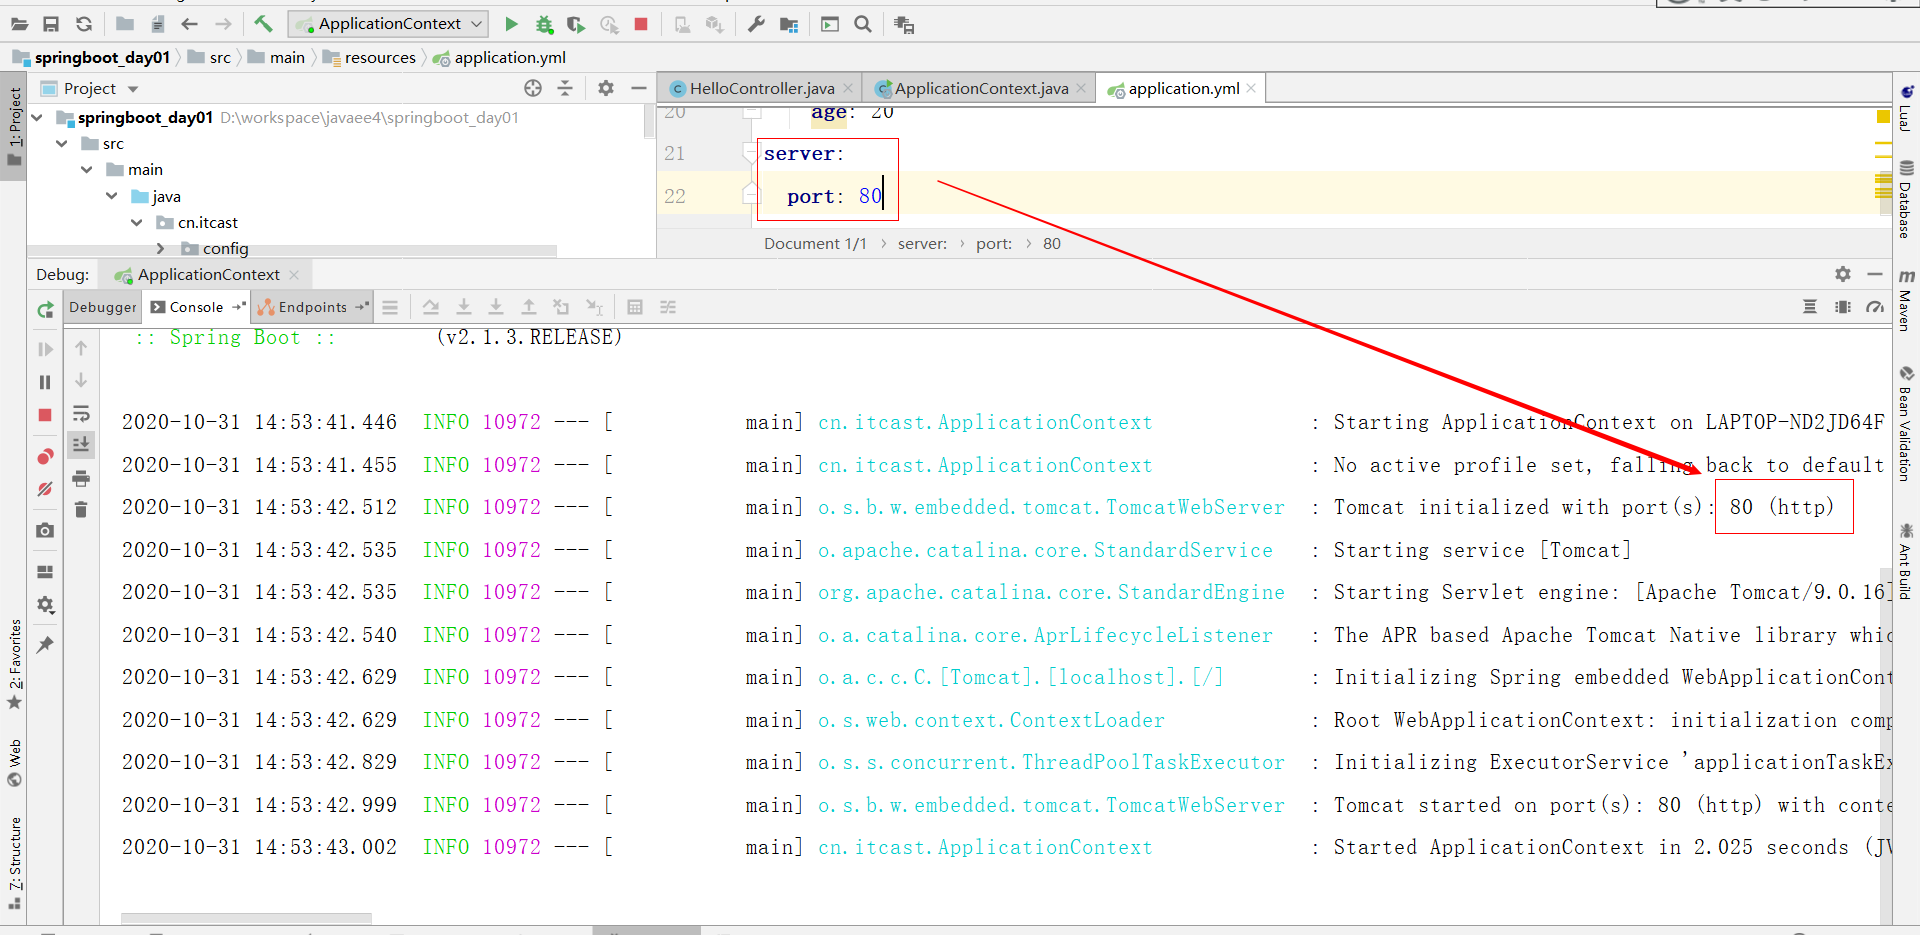The image size is (1920, 935).
Task: Select the application.yml editor tab
Action: point(1184,88)
